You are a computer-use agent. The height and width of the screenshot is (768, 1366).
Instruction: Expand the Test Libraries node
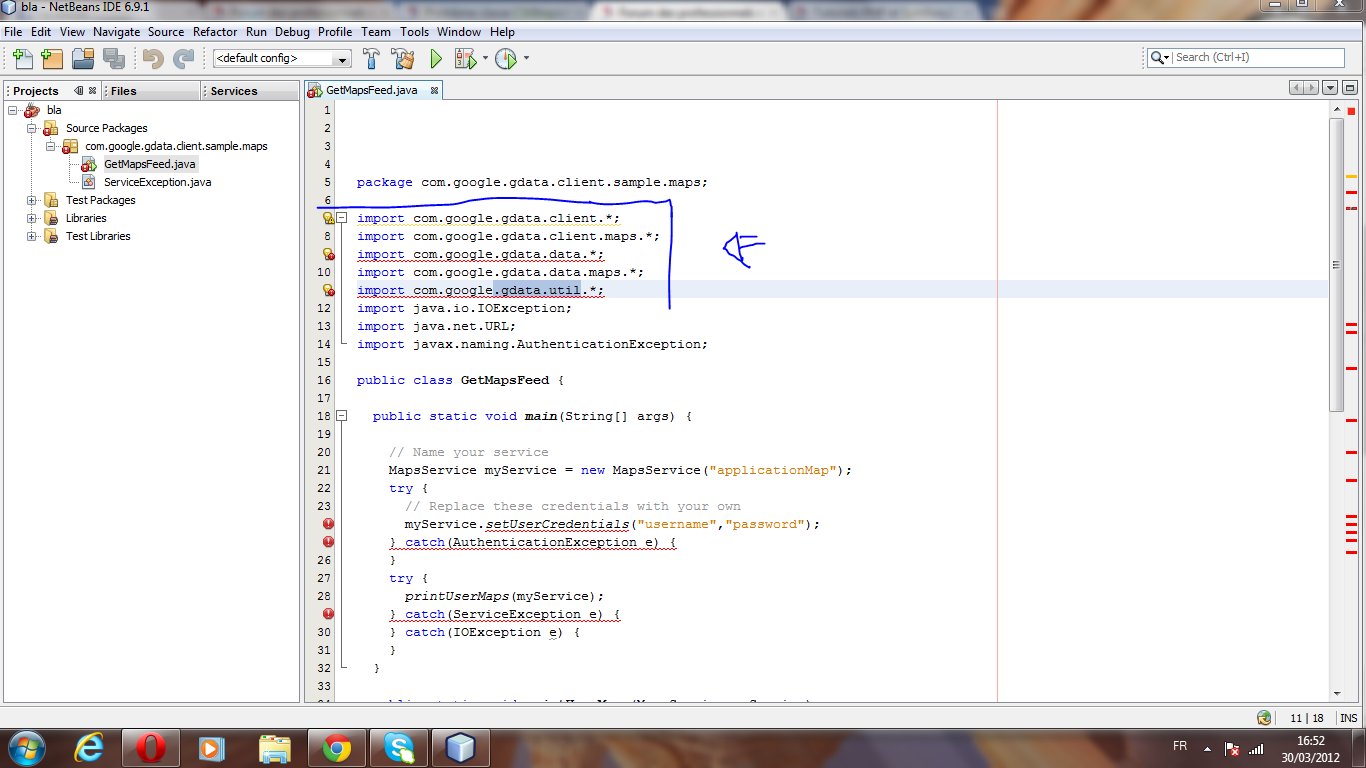pos(31,236)
